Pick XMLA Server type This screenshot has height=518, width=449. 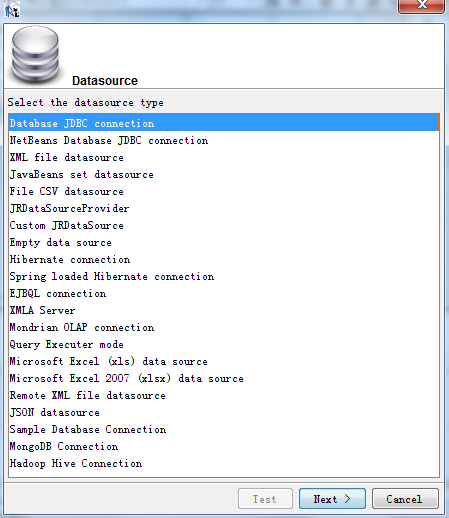pyautogui.click(x=224, y=310)
